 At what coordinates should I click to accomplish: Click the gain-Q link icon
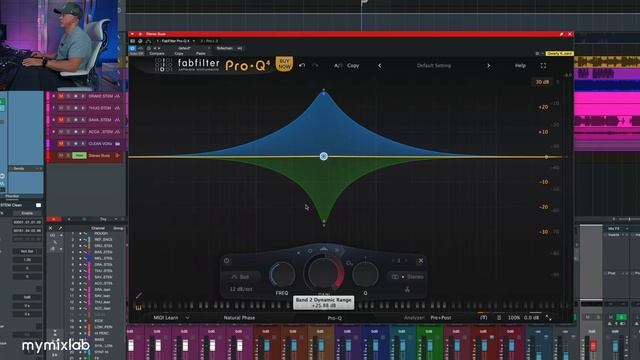[x=349, y=264]
